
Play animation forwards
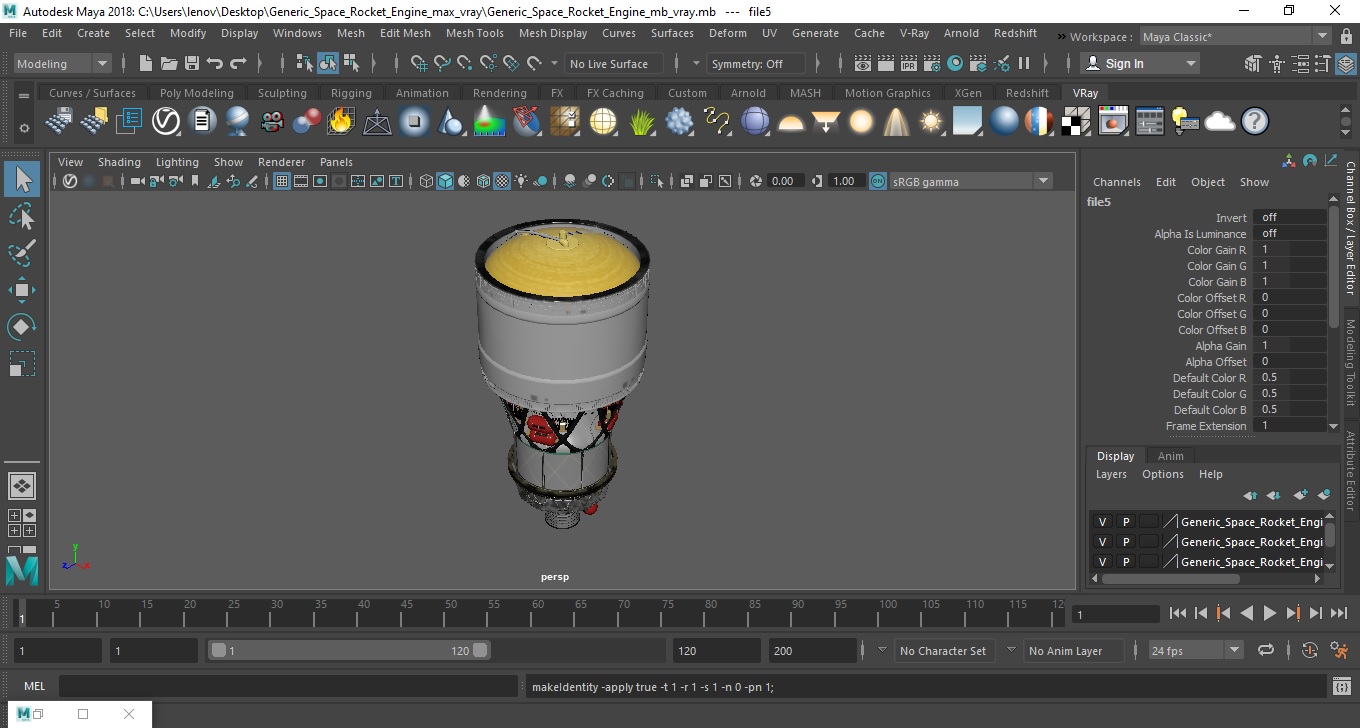(1269, 613)
